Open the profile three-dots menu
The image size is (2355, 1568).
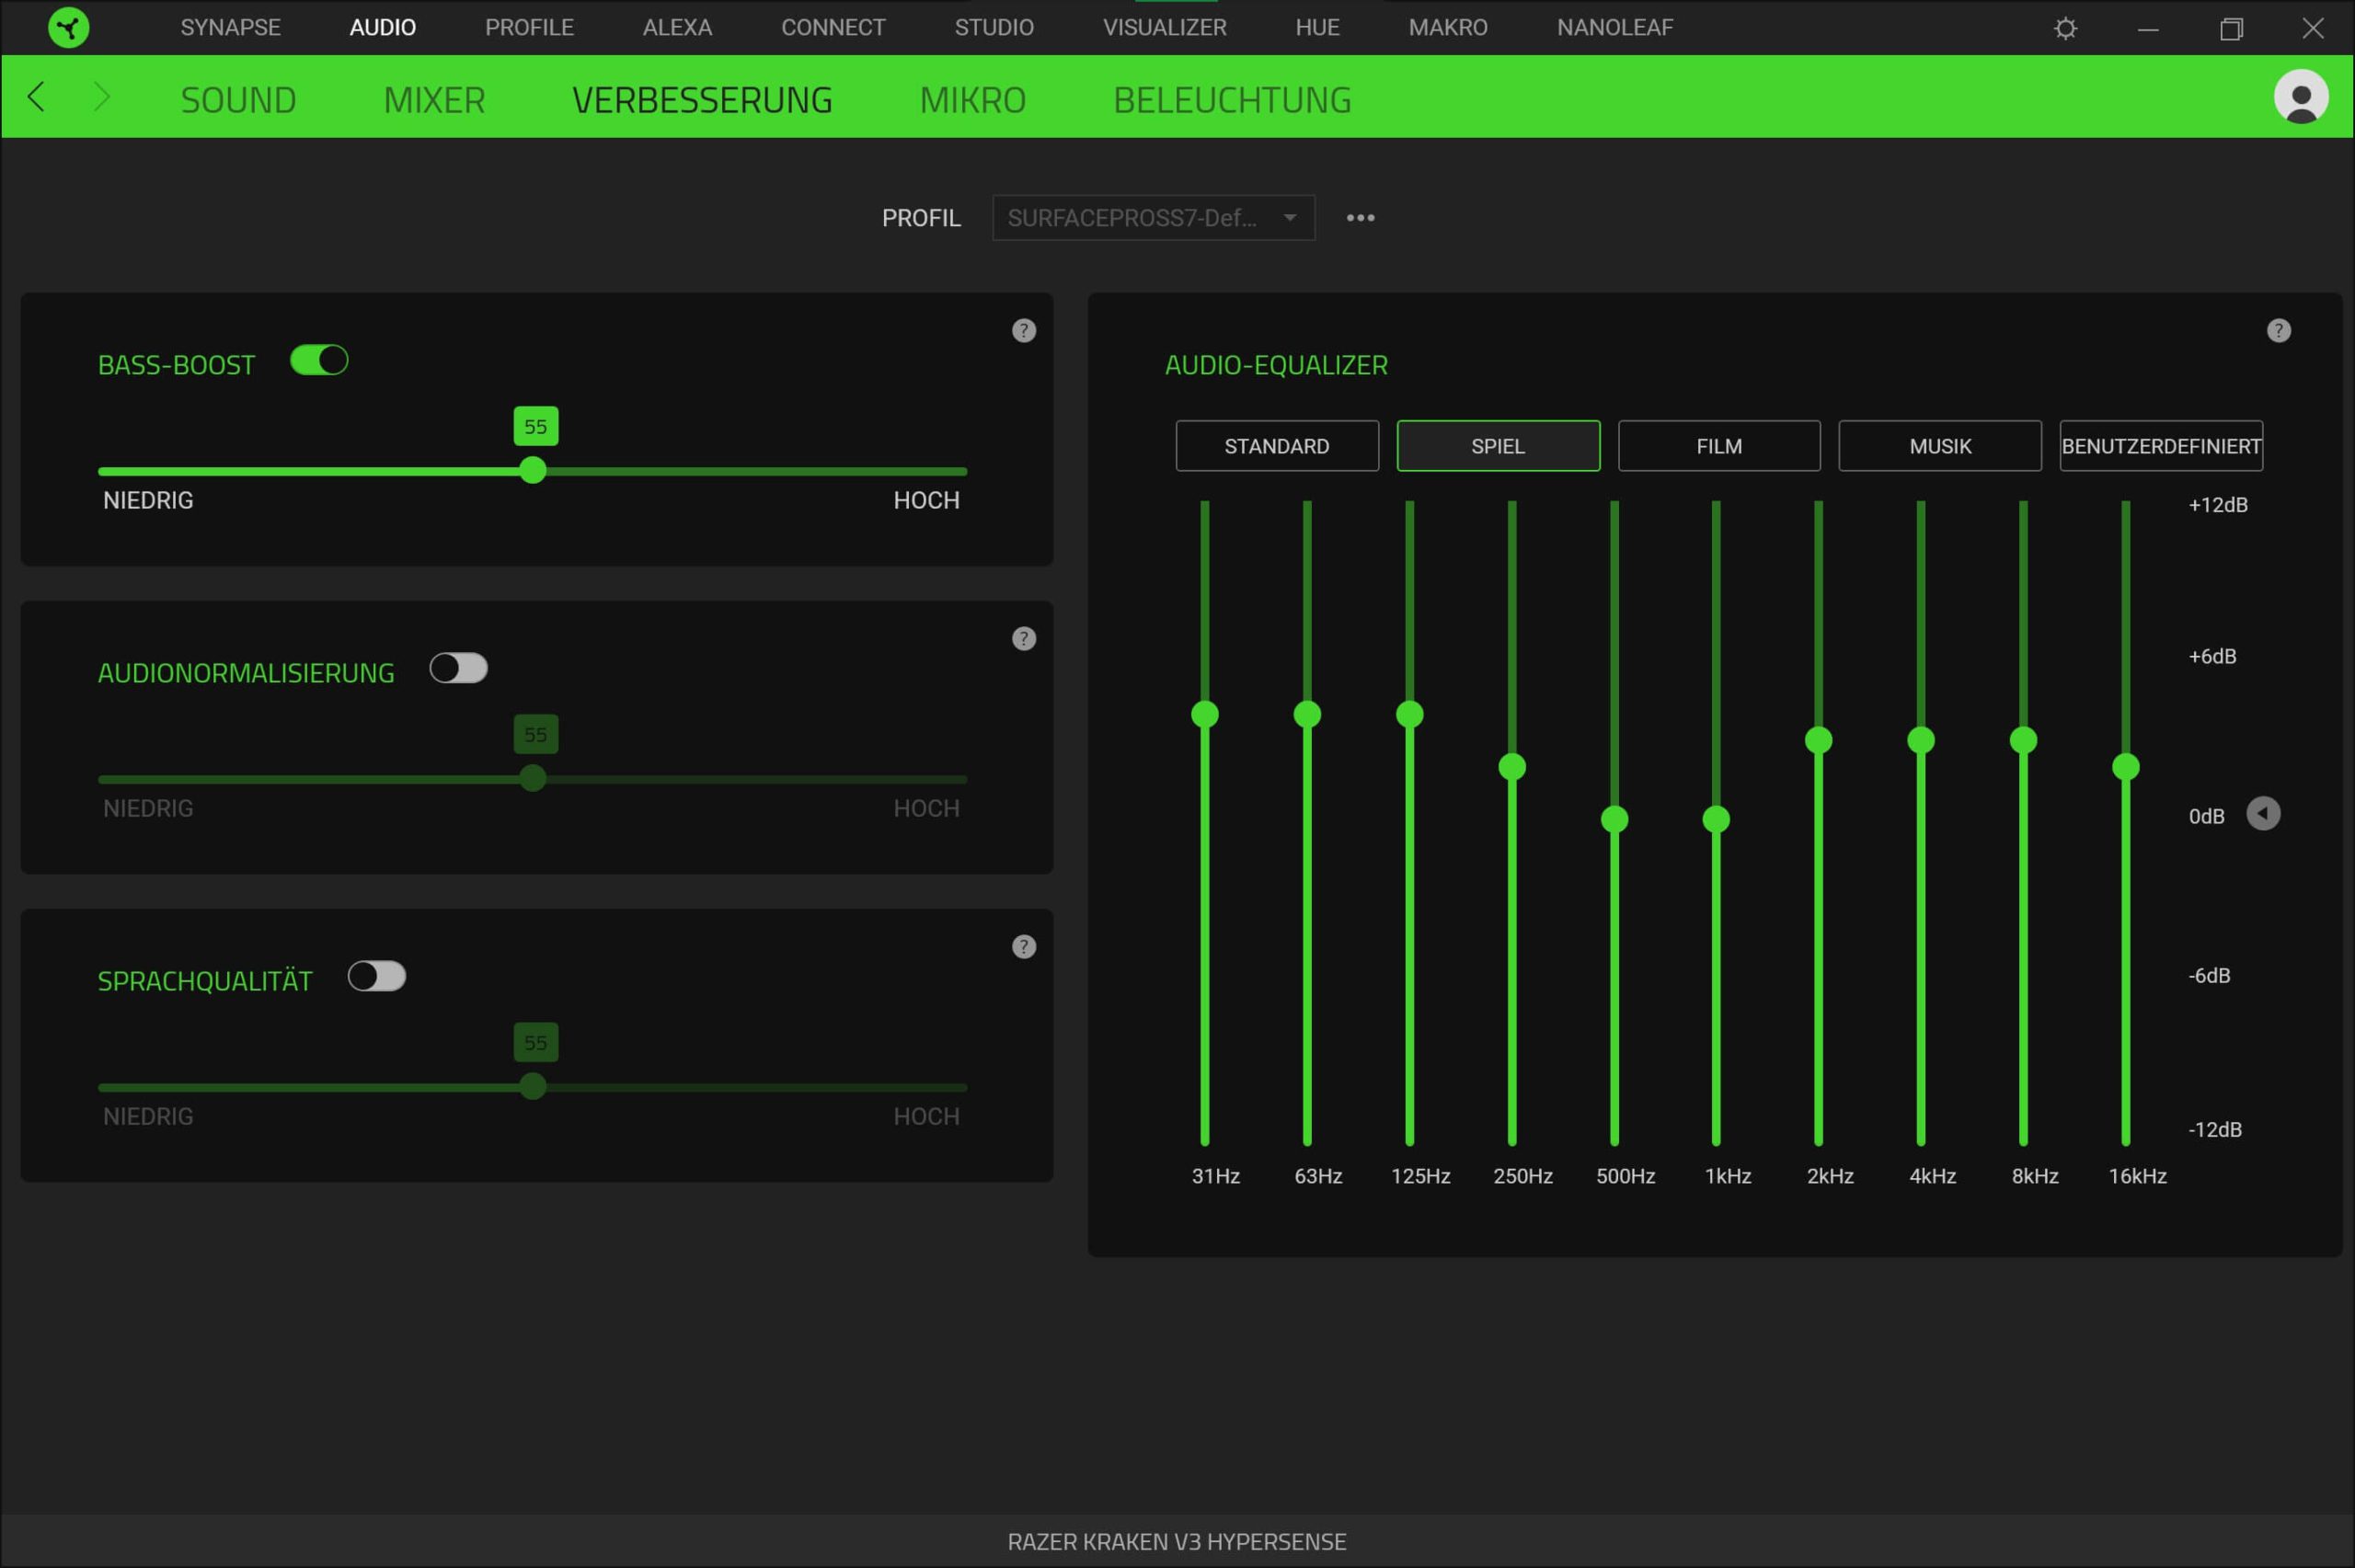1360,218
